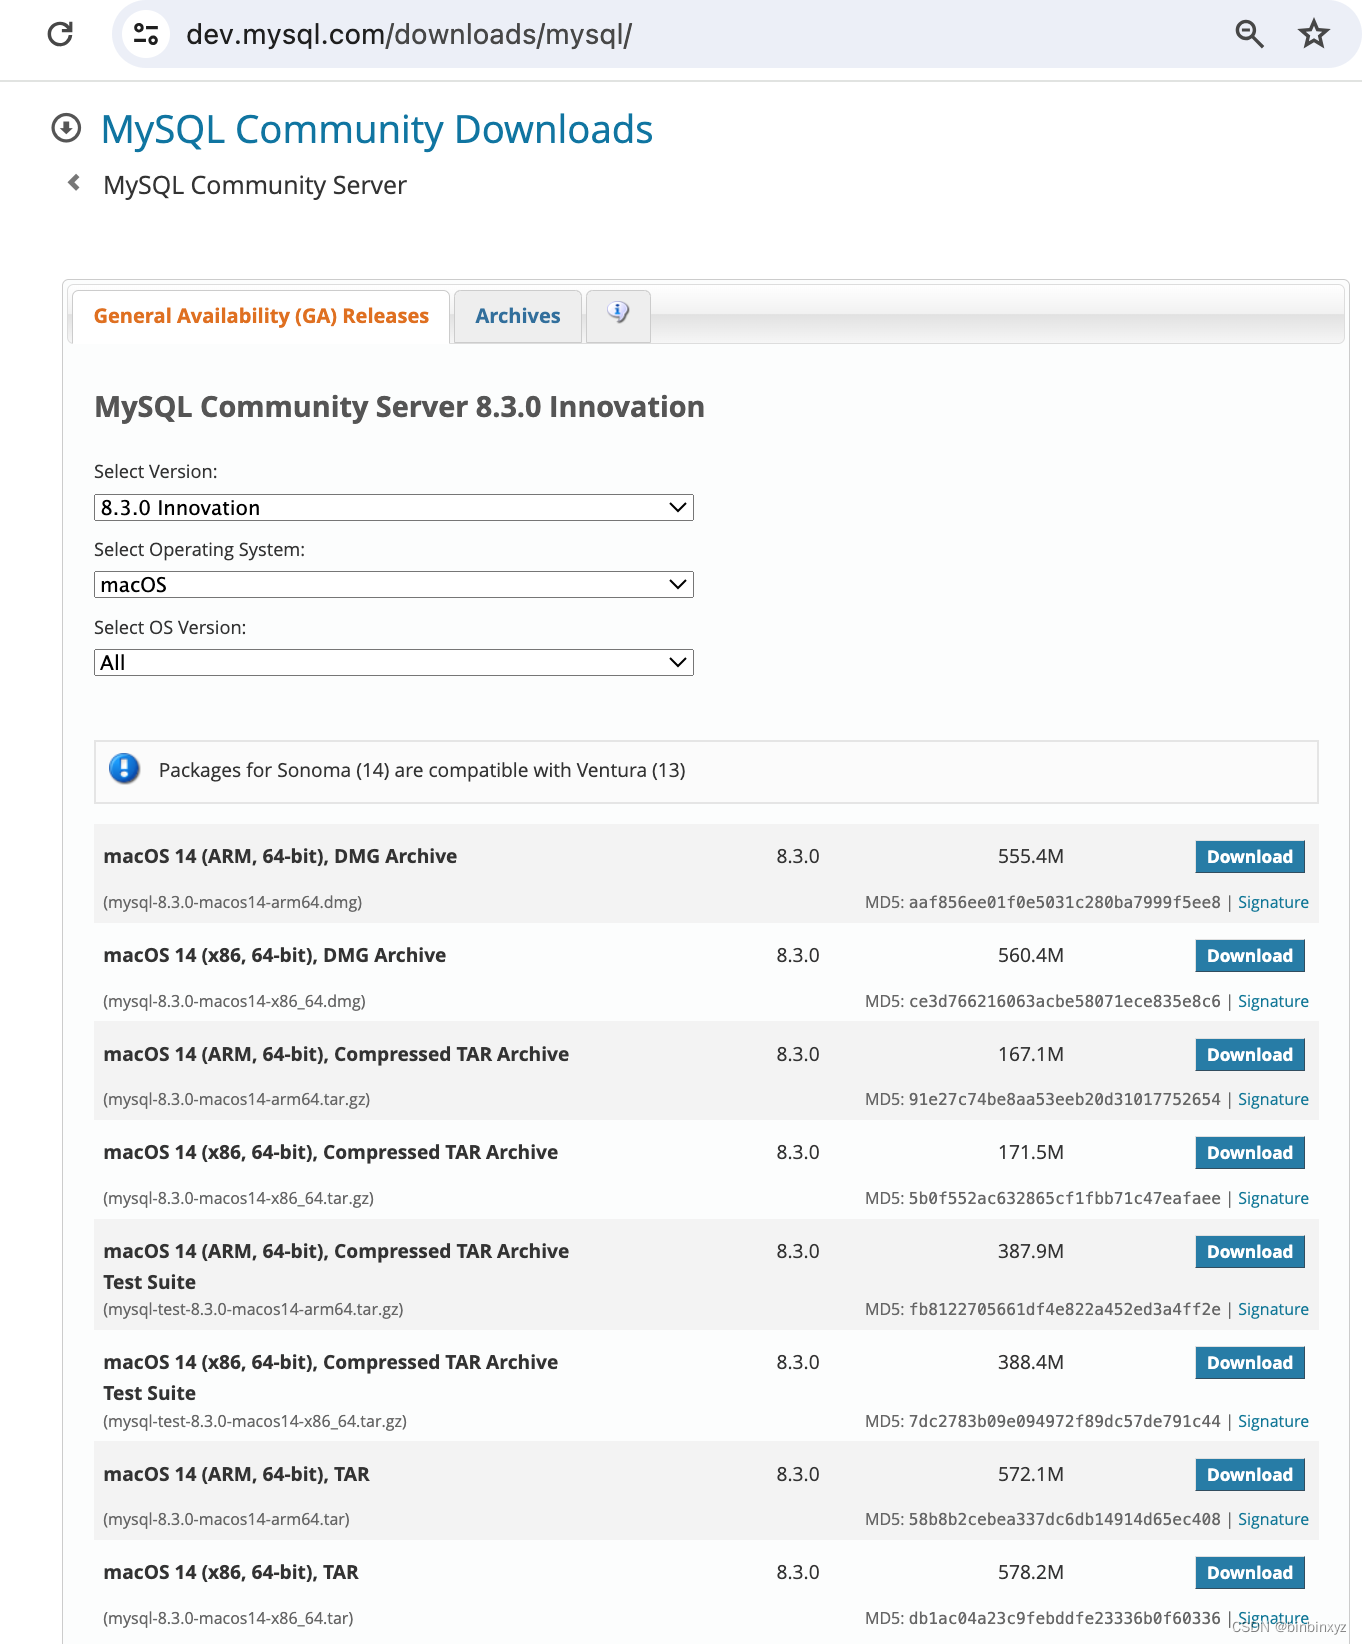Click MD5 hash 58b8b2cebea337dc6db14914d65ec408
1362x1644 pixels.
pos(1065,1519)
